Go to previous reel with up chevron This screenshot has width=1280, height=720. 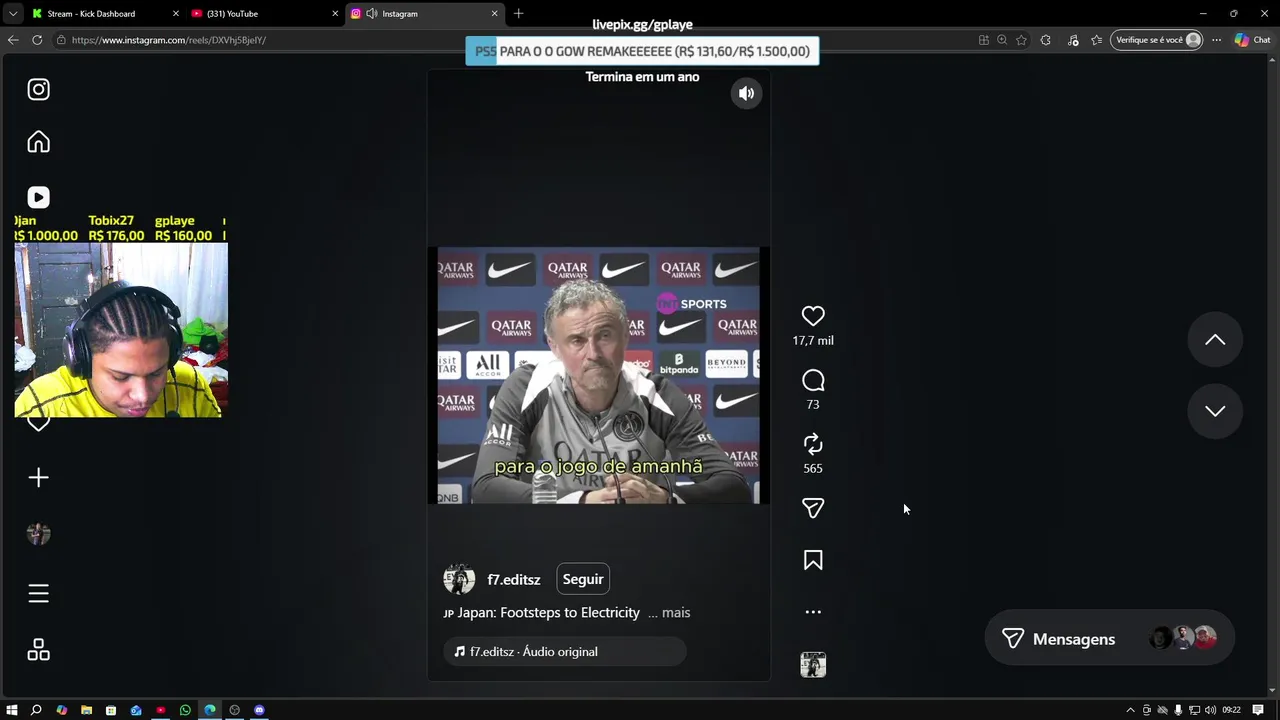pyautogui.click(x=1215, y=340)
